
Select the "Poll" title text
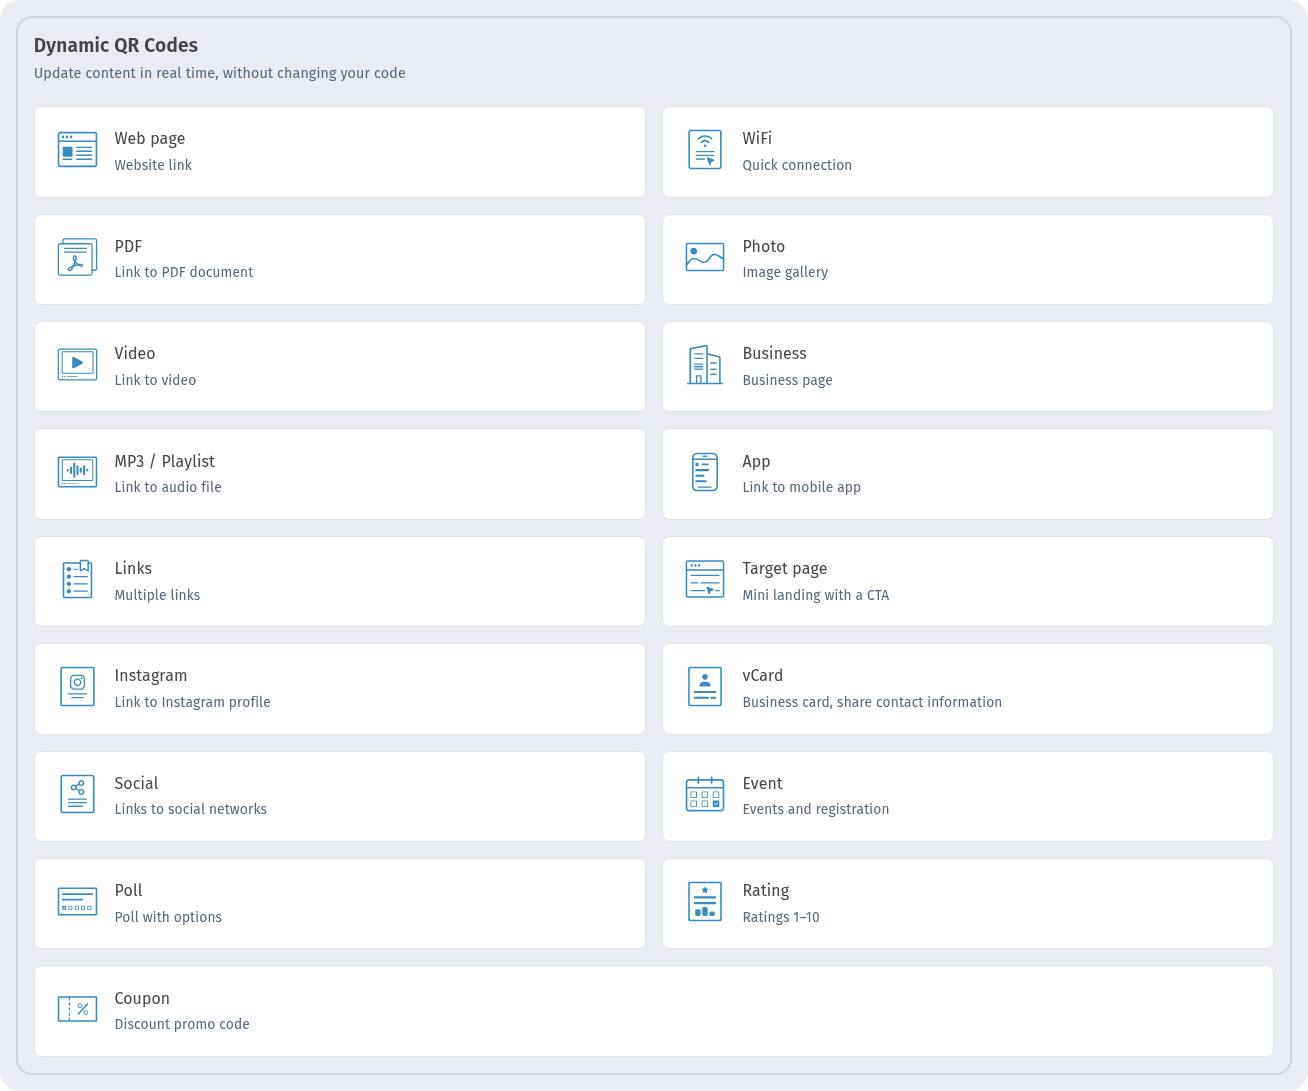click(128, 890)
